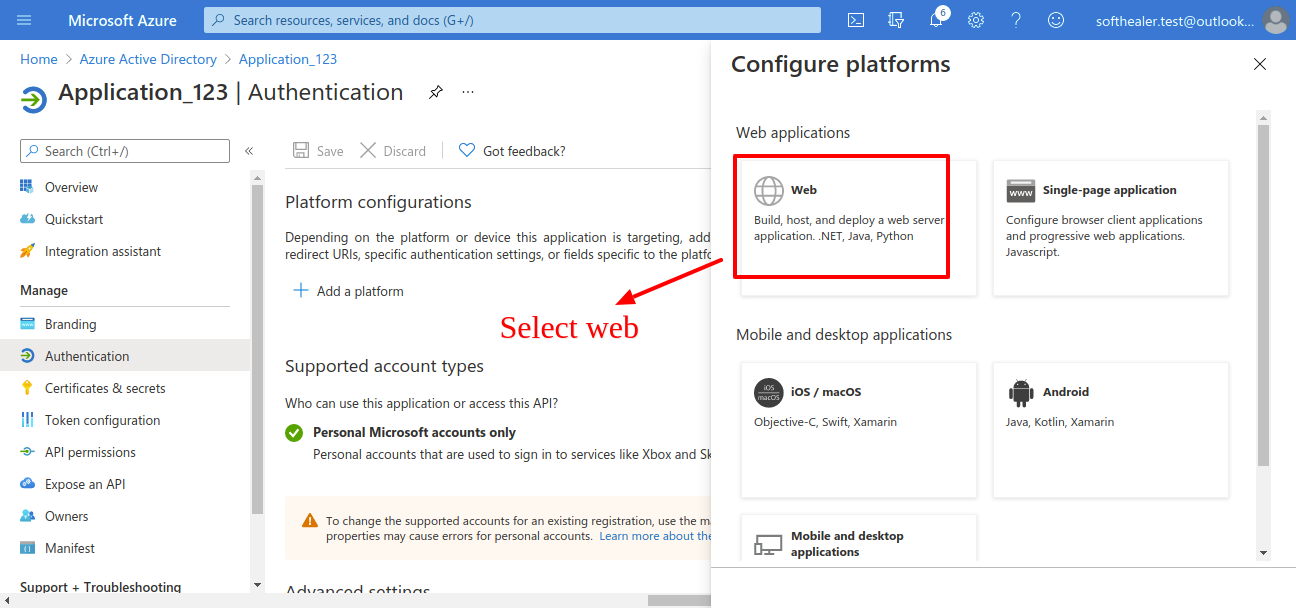
Task: Pin the Authentication blade
Action: pyautogui.click(x=436, y=92)
